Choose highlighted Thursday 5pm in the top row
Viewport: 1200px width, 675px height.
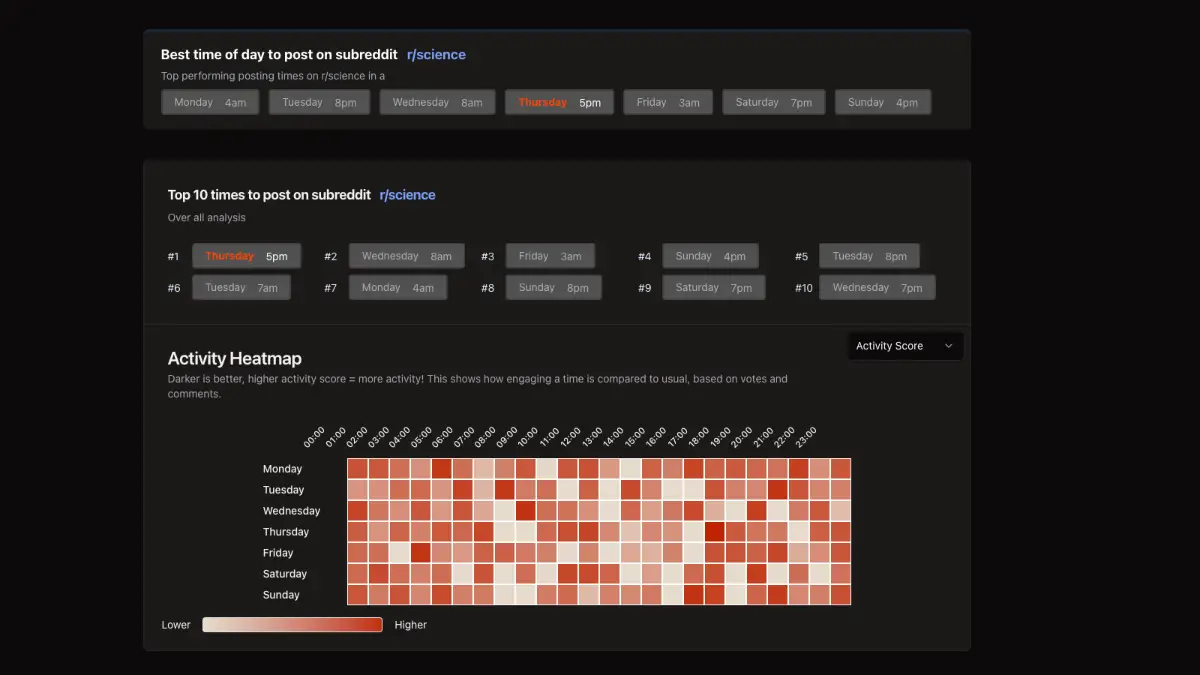coord(559,102)
